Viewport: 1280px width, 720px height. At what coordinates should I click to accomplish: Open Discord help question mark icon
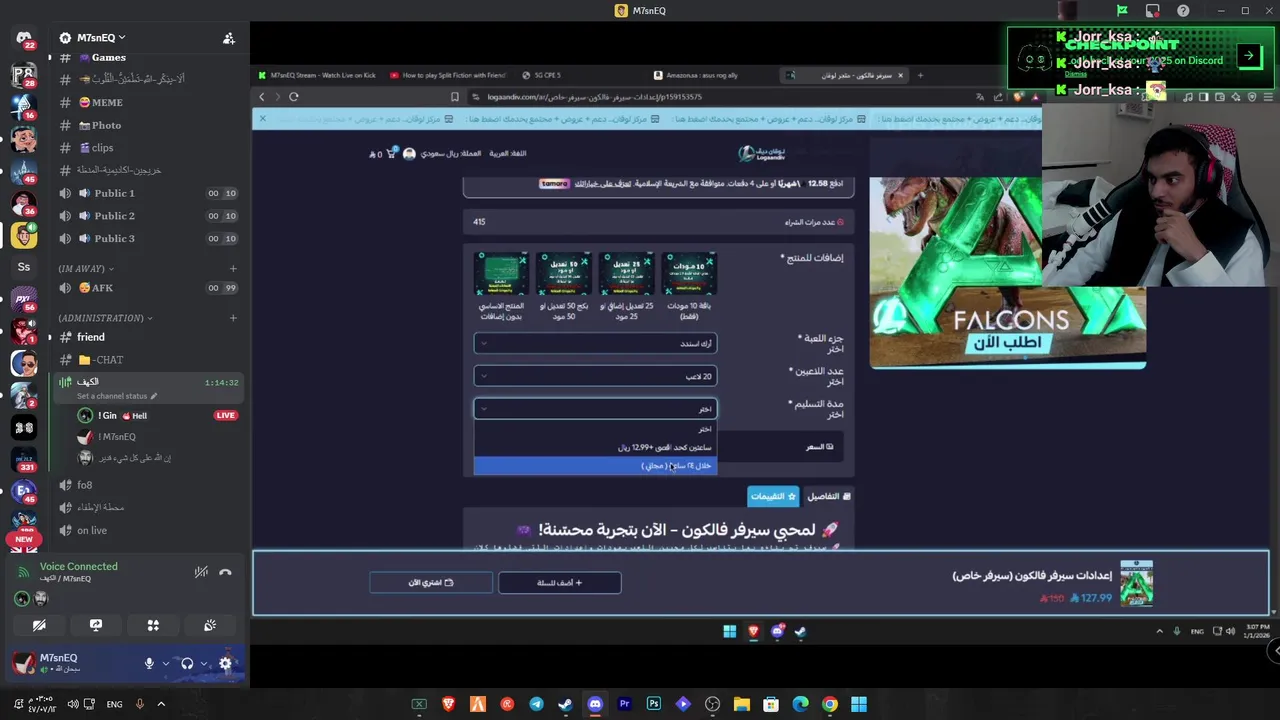pyautogui.click(x=1183, y=10)
